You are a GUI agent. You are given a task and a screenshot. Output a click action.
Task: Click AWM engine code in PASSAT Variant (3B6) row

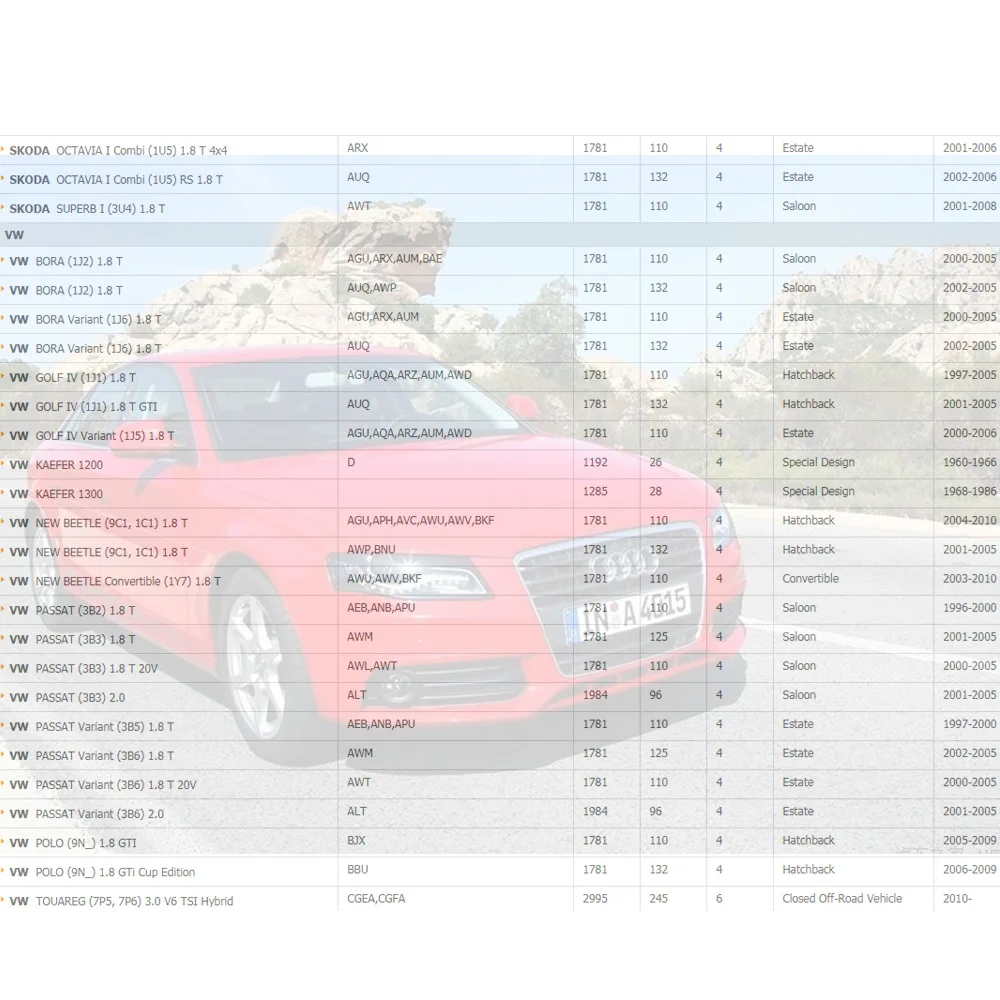point(360,753)
